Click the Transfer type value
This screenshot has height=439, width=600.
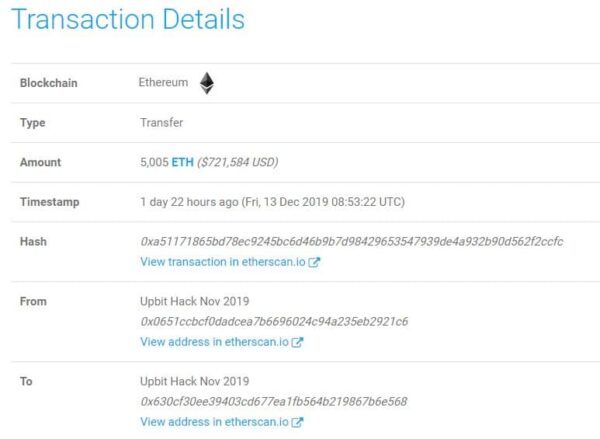click(161, 122)
